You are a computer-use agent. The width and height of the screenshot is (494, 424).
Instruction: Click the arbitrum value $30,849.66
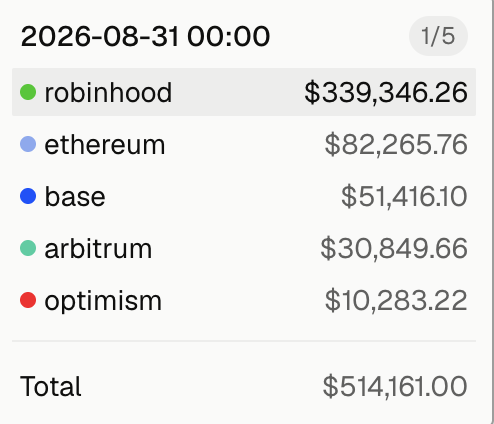394,249
